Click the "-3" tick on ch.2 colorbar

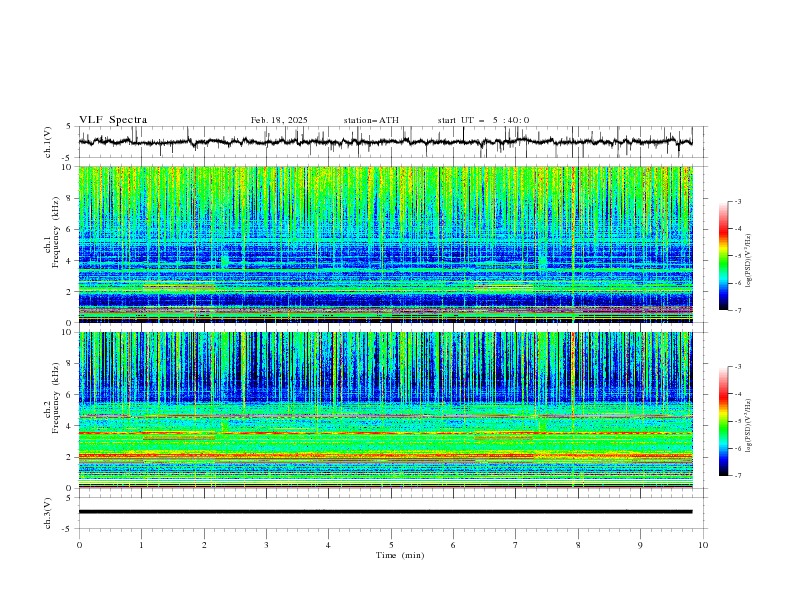pyautogui.click(x=738, y=367)
